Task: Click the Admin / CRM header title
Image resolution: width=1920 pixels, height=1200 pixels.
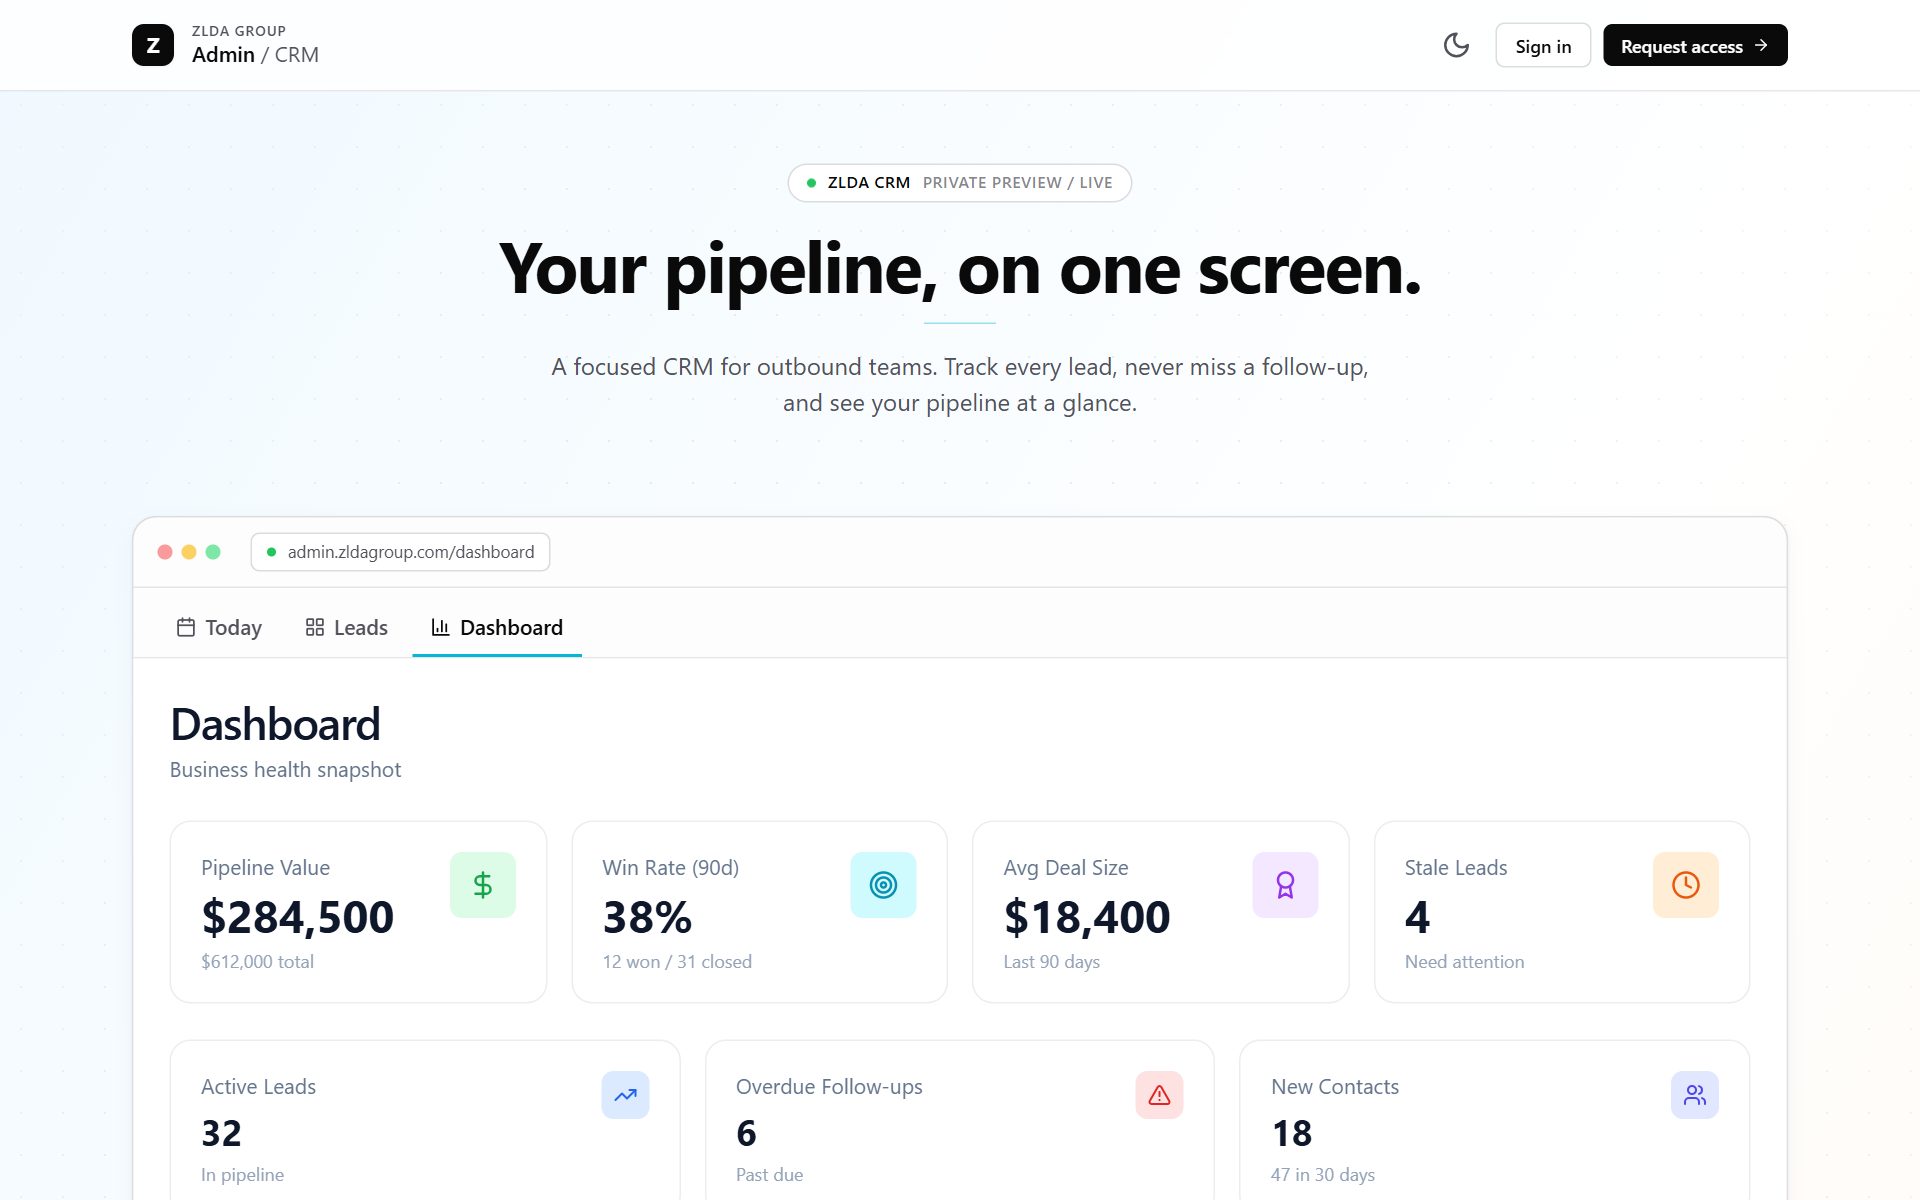Action: (255, 55)
